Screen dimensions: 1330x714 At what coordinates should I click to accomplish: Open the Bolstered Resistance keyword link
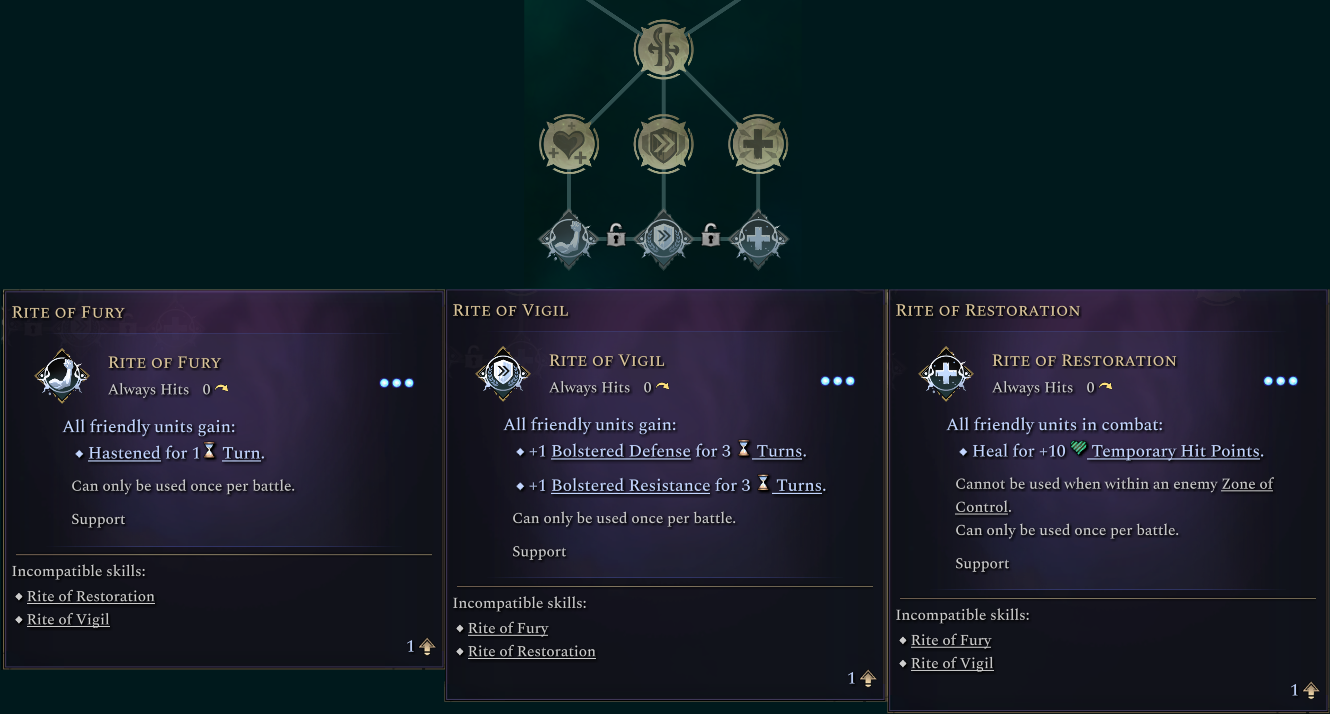pyautogui.click(x=630, y=485)
